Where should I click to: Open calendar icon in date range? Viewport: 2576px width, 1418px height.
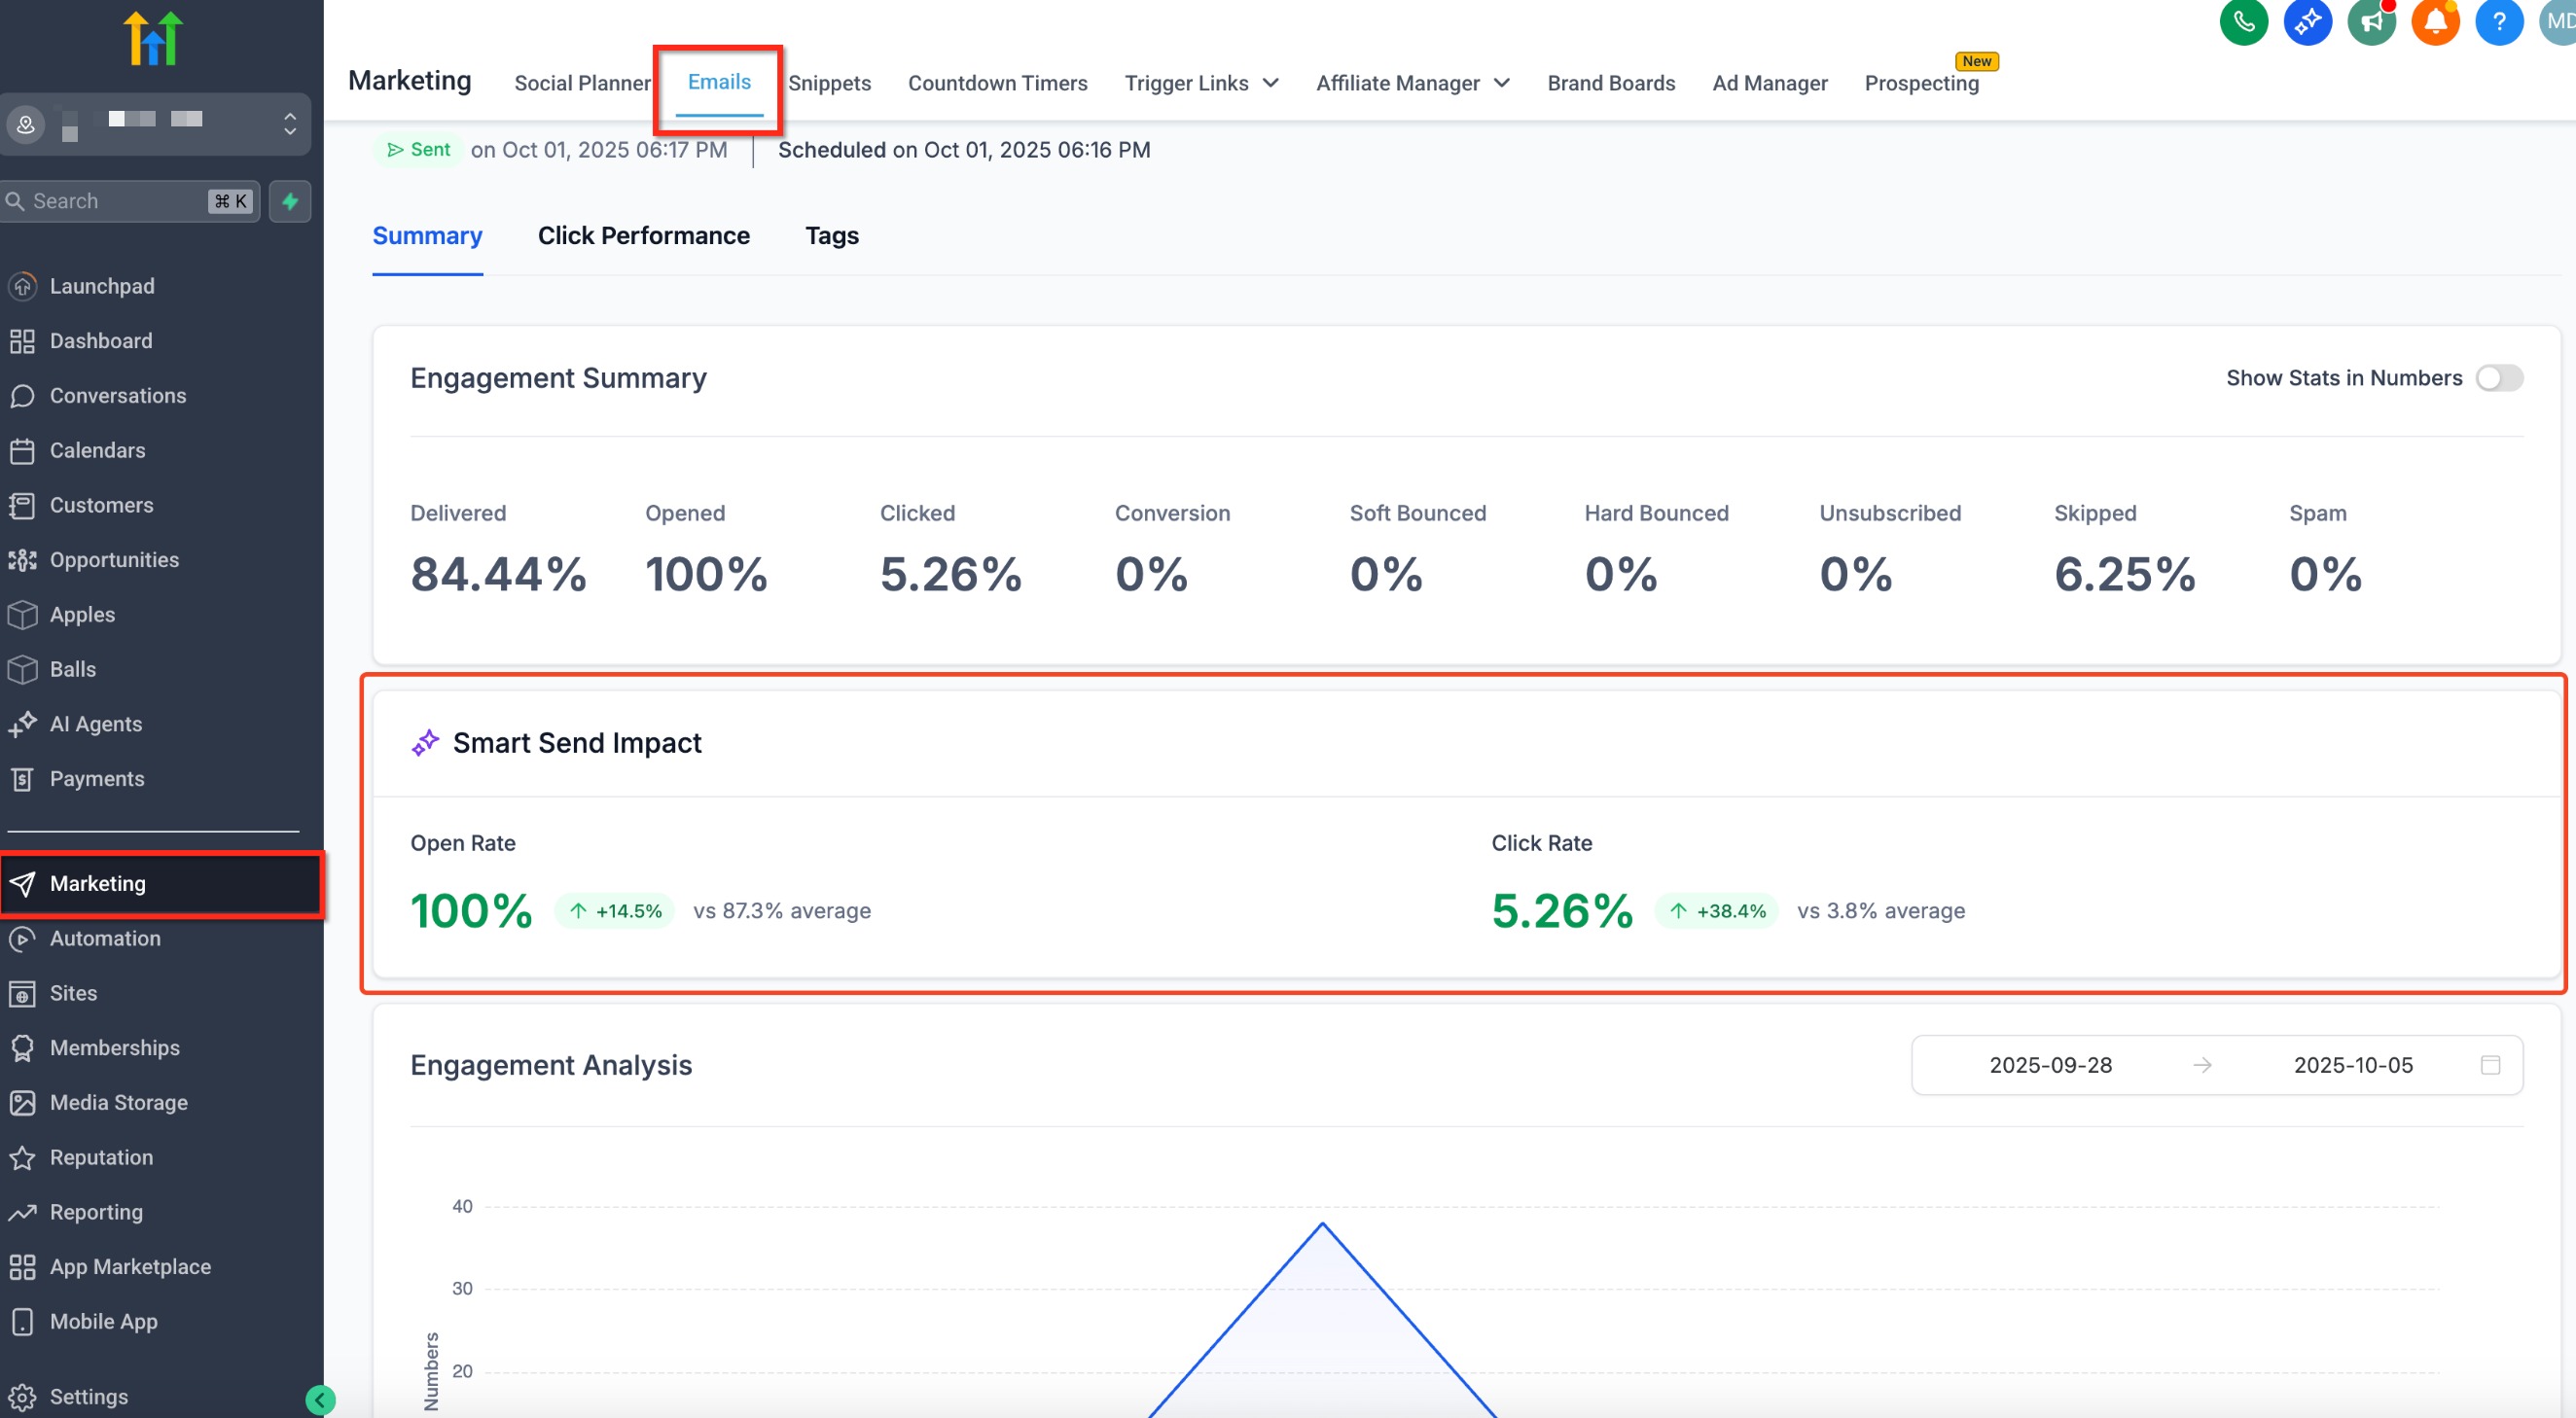point(2490,1065)
